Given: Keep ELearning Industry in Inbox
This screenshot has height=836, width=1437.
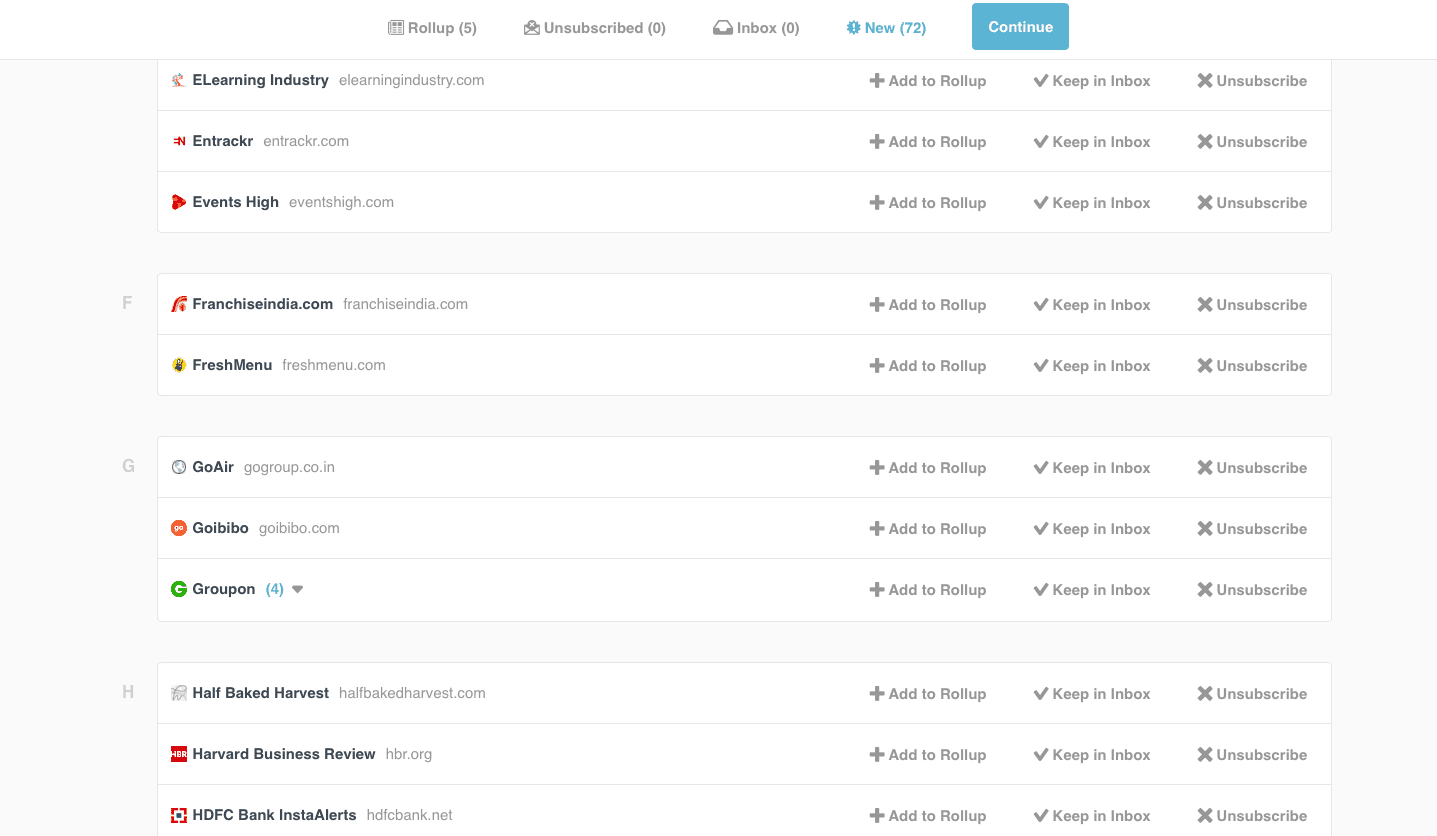Looking at the screenshot, I should coord(1092,81).
